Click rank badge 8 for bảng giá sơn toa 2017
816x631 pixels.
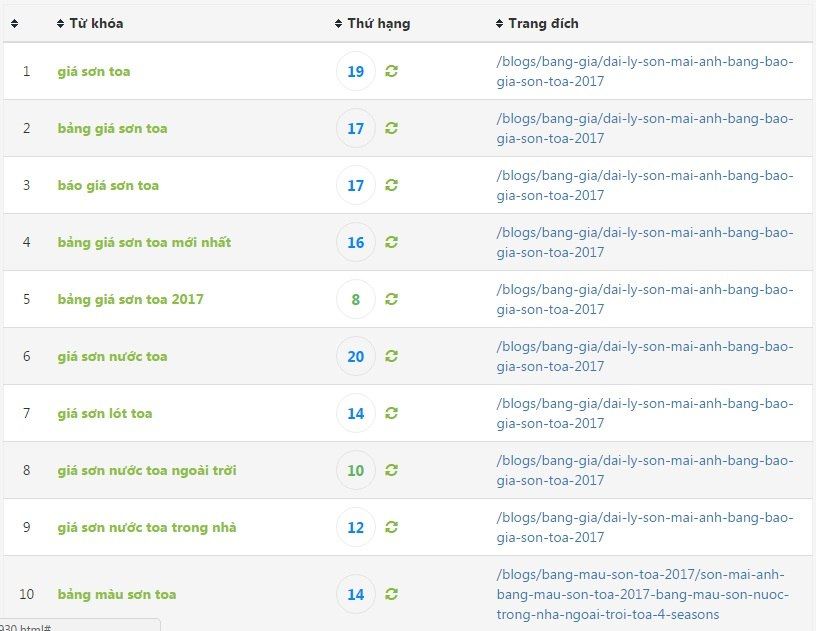[x=356, y=299]
